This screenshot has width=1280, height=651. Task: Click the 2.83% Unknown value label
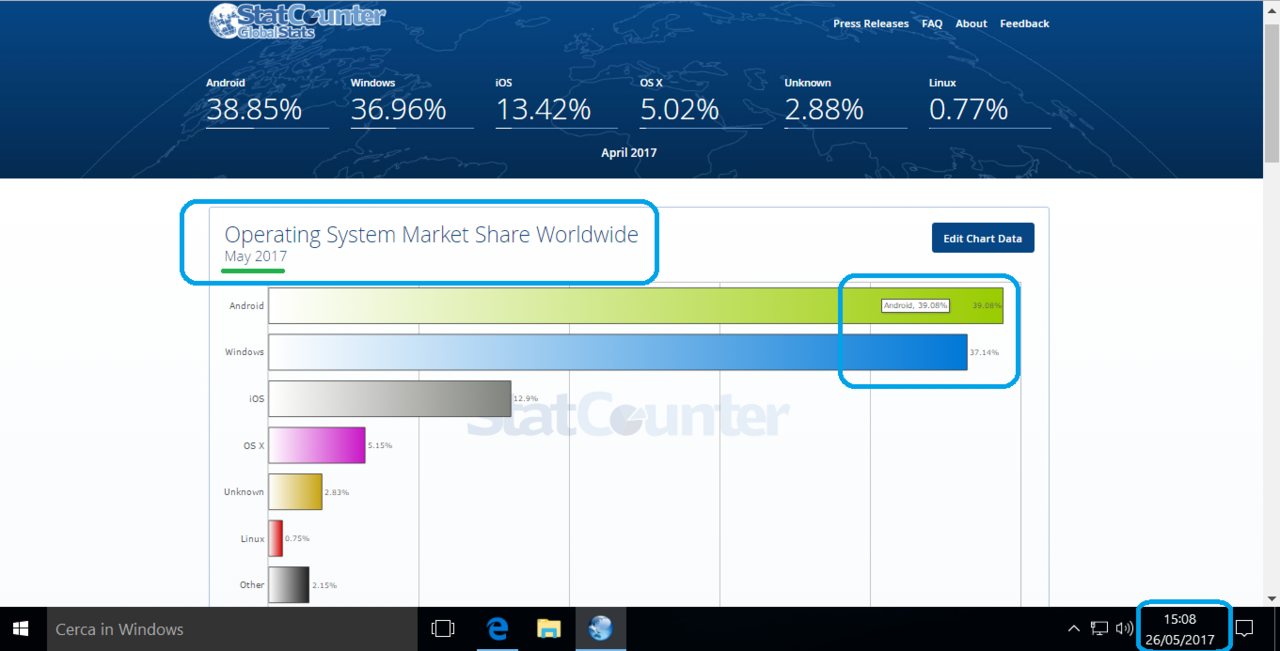point(336,492)
